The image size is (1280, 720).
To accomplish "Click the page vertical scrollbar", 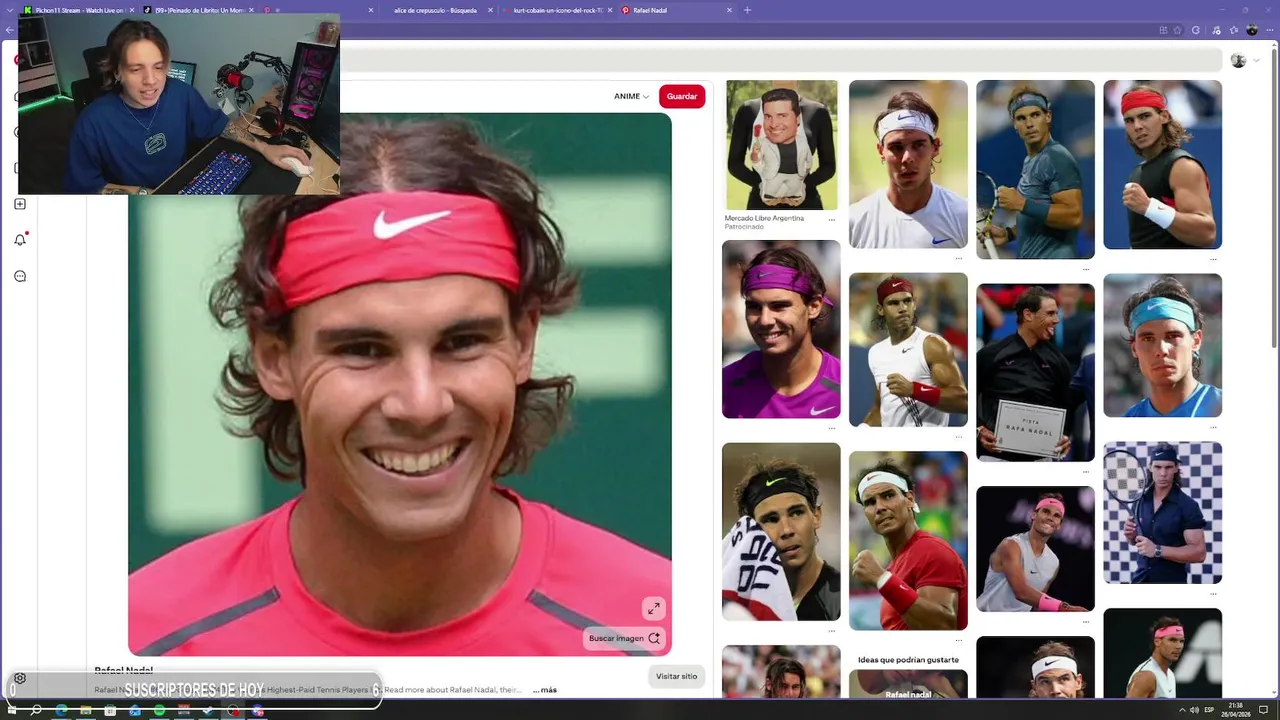I will coord(1273,200).
